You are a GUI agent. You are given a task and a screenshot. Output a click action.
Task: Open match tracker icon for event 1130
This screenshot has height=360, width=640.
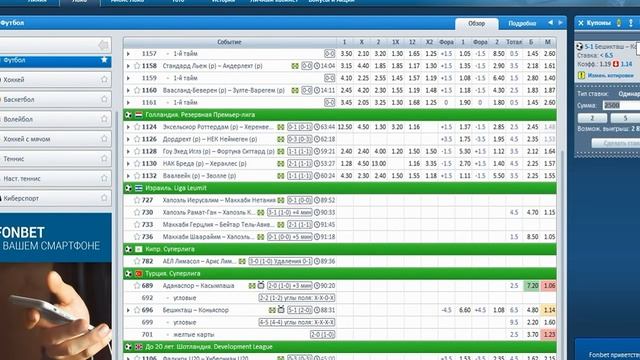pos(280,164)
